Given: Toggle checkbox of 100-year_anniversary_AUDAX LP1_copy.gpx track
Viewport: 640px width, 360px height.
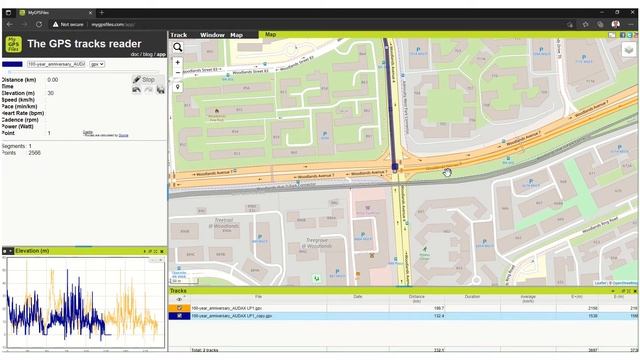Looking at the screenshot, I should click(179, 316).
